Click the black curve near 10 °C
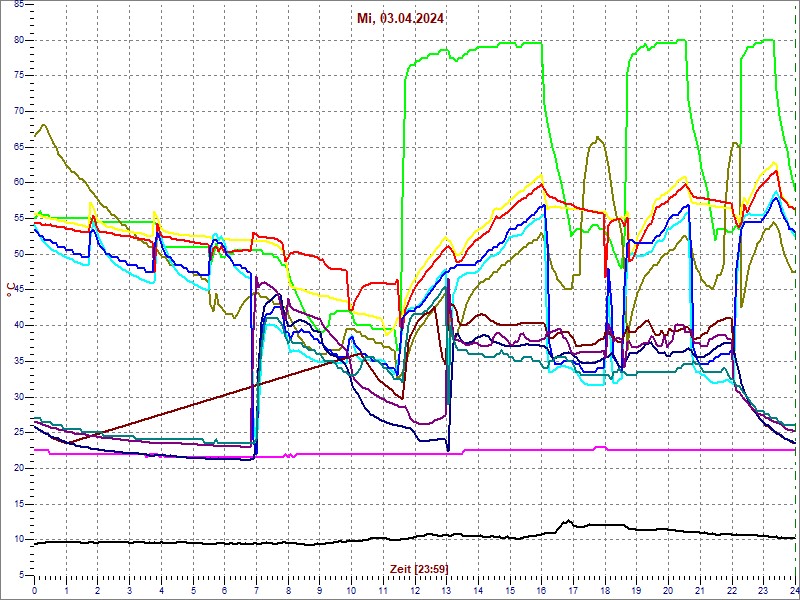Image resolution: width=800 pixels, height=600 pixels. pos(300,542)
